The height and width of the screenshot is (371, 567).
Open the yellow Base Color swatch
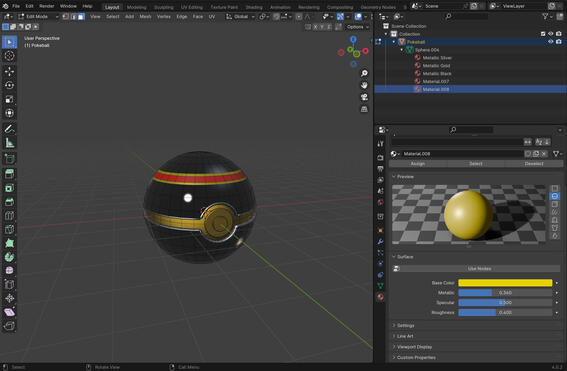tap(505, 283)
